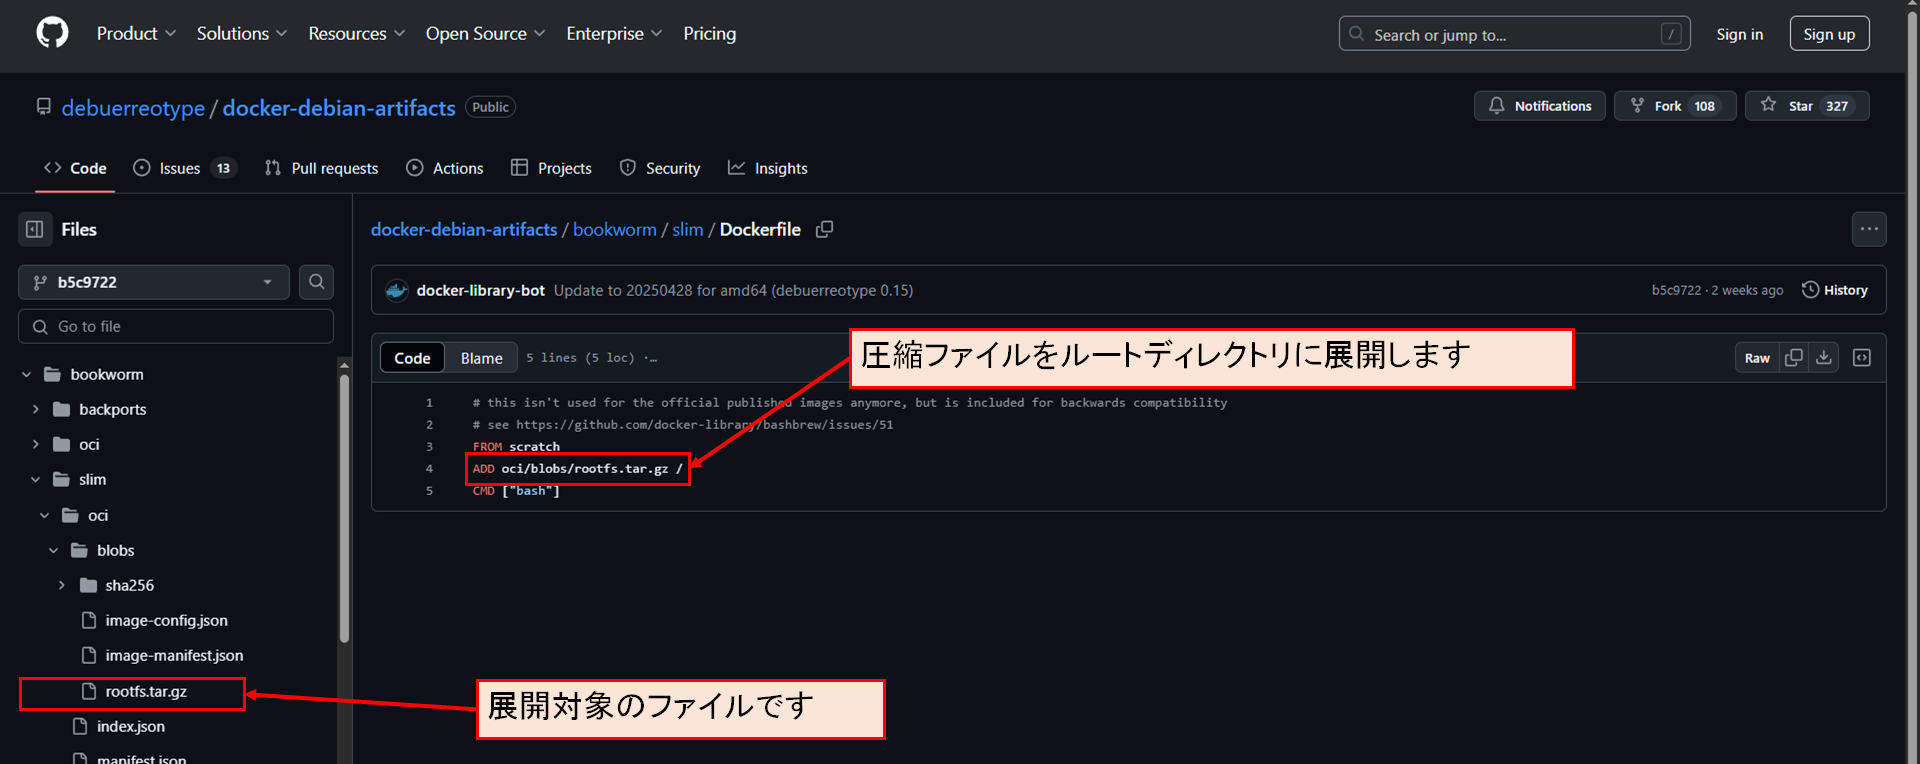Viewport: 1920px width, 764px height.
Task: Fork the repository
Action: (x=1675, y=106)
